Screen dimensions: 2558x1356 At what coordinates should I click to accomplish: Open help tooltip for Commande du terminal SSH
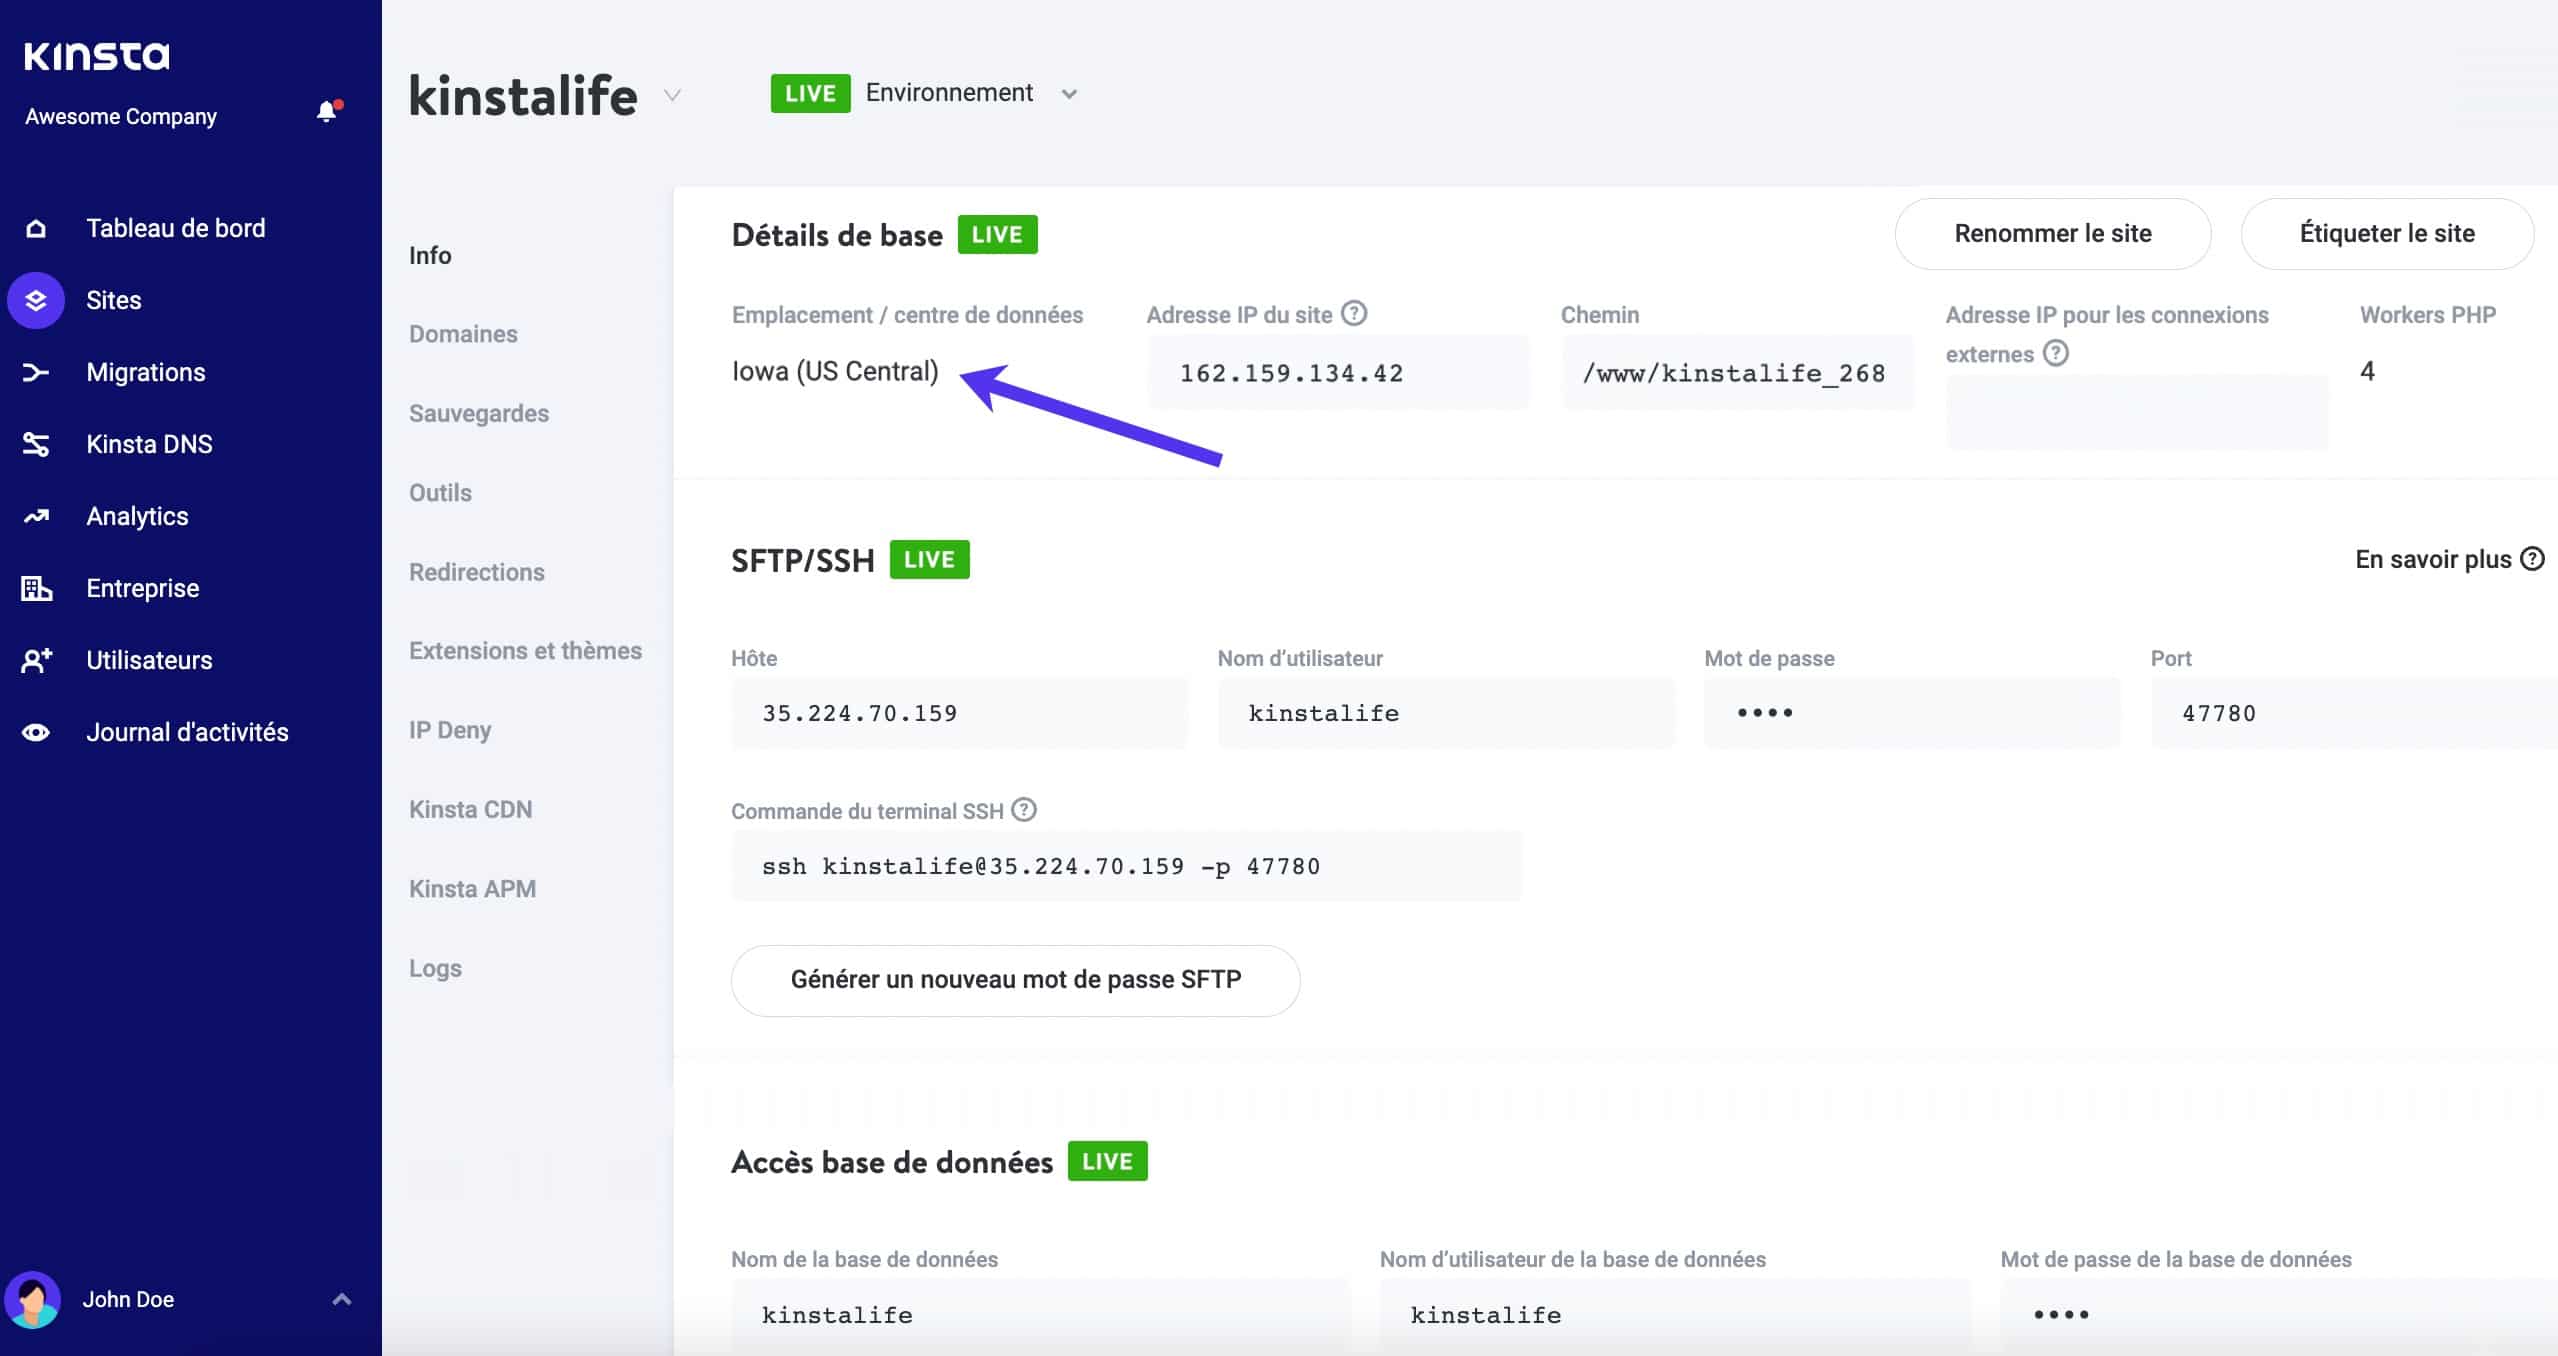(1025, 810)
